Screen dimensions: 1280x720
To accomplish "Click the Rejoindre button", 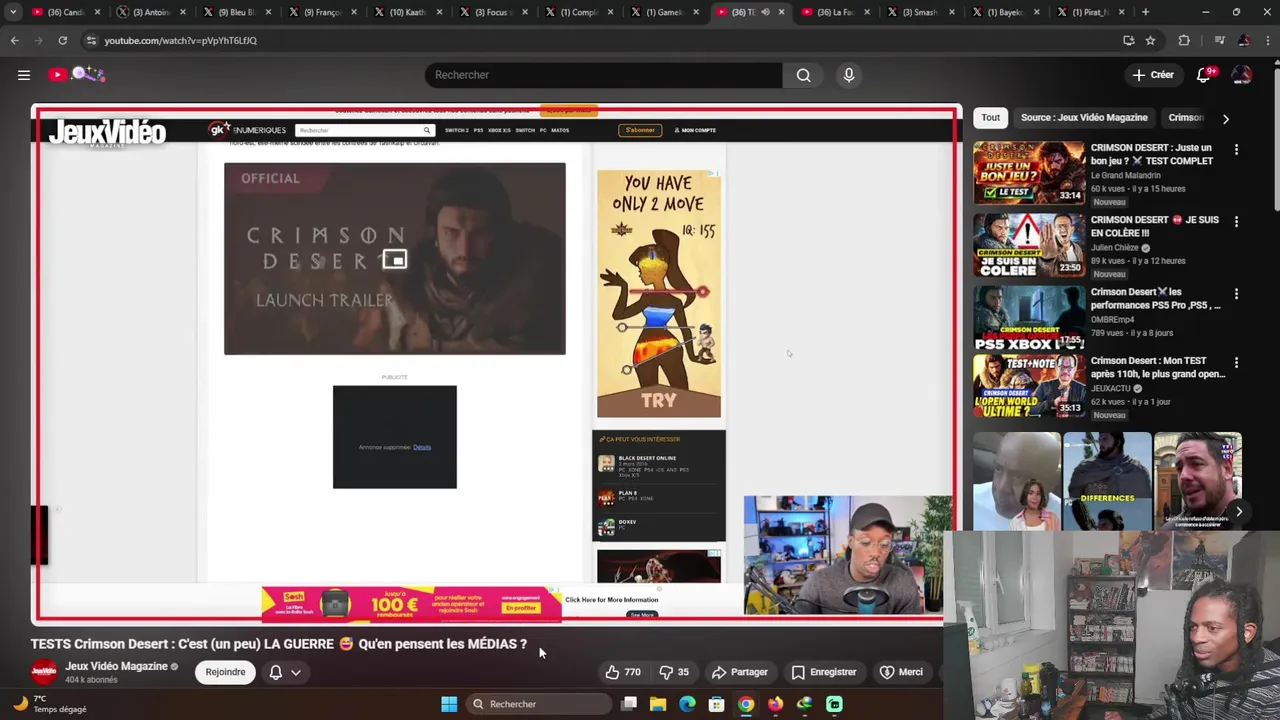I will point(225,672).
